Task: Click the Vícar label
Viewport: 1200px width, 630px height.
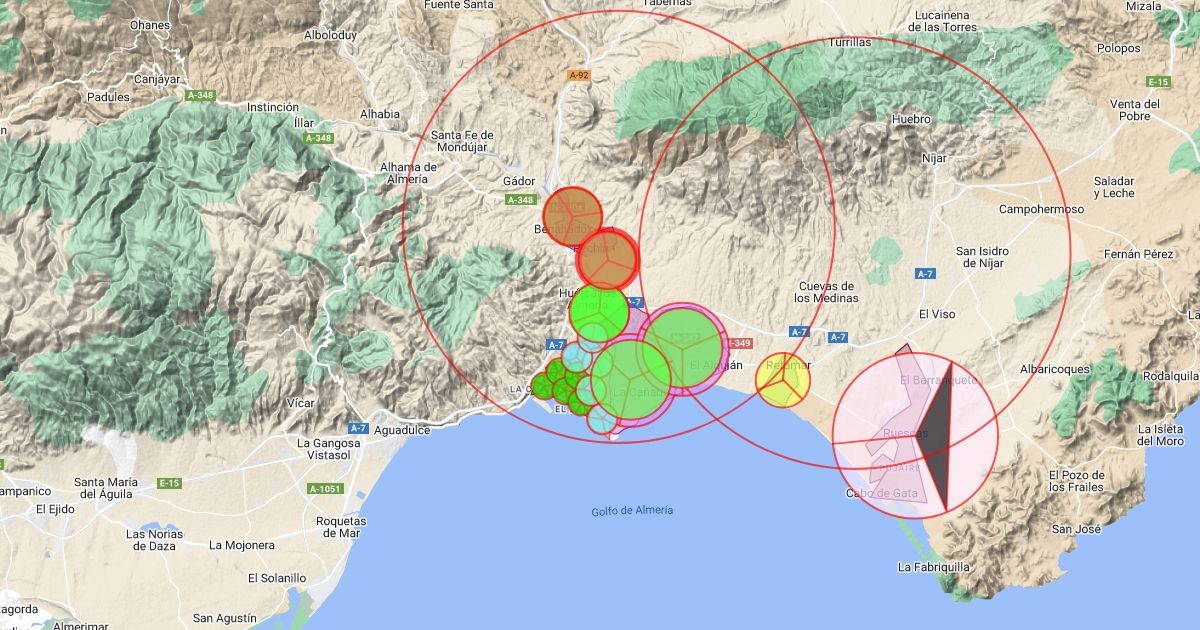Action: coord(300,403)
